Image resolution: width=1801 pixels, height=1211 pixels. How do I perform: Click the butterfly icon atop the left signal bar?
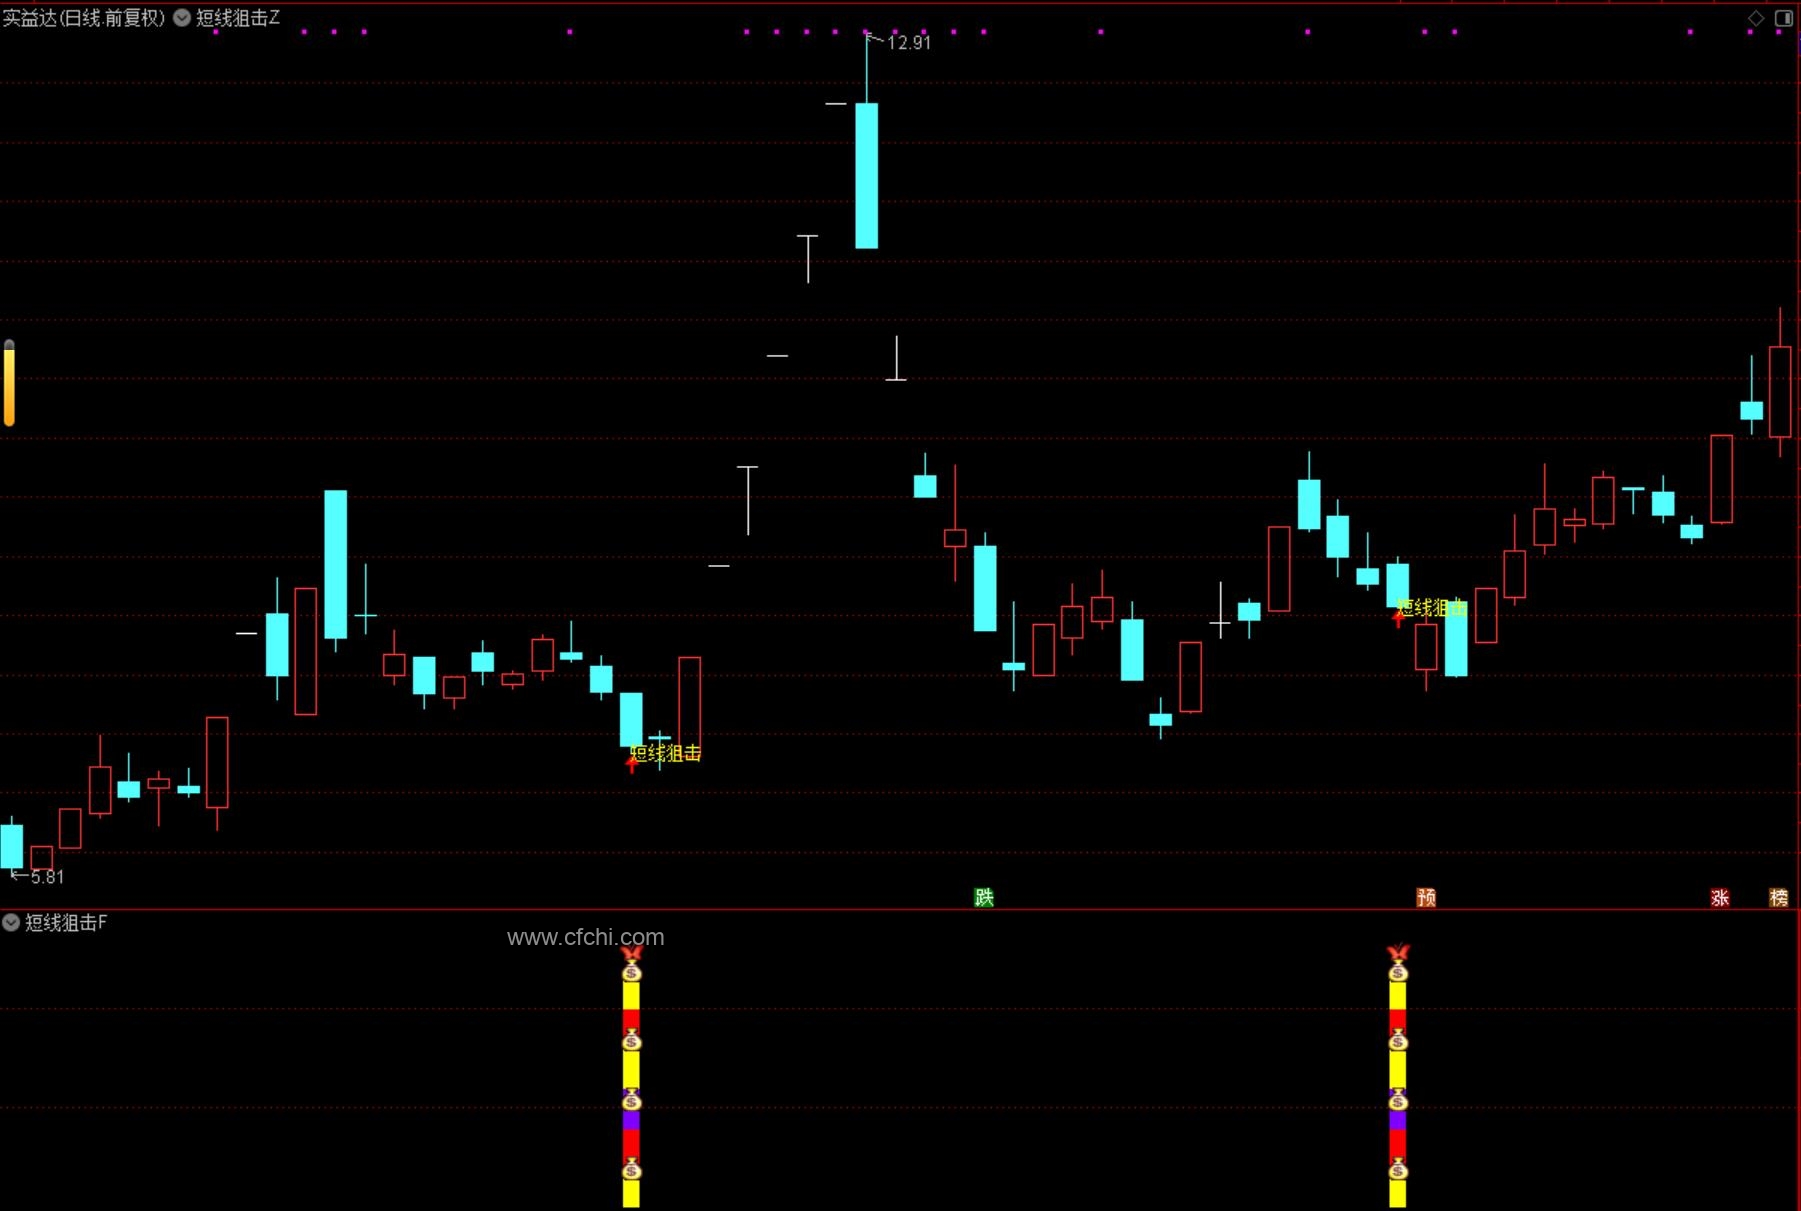(631, 953)
